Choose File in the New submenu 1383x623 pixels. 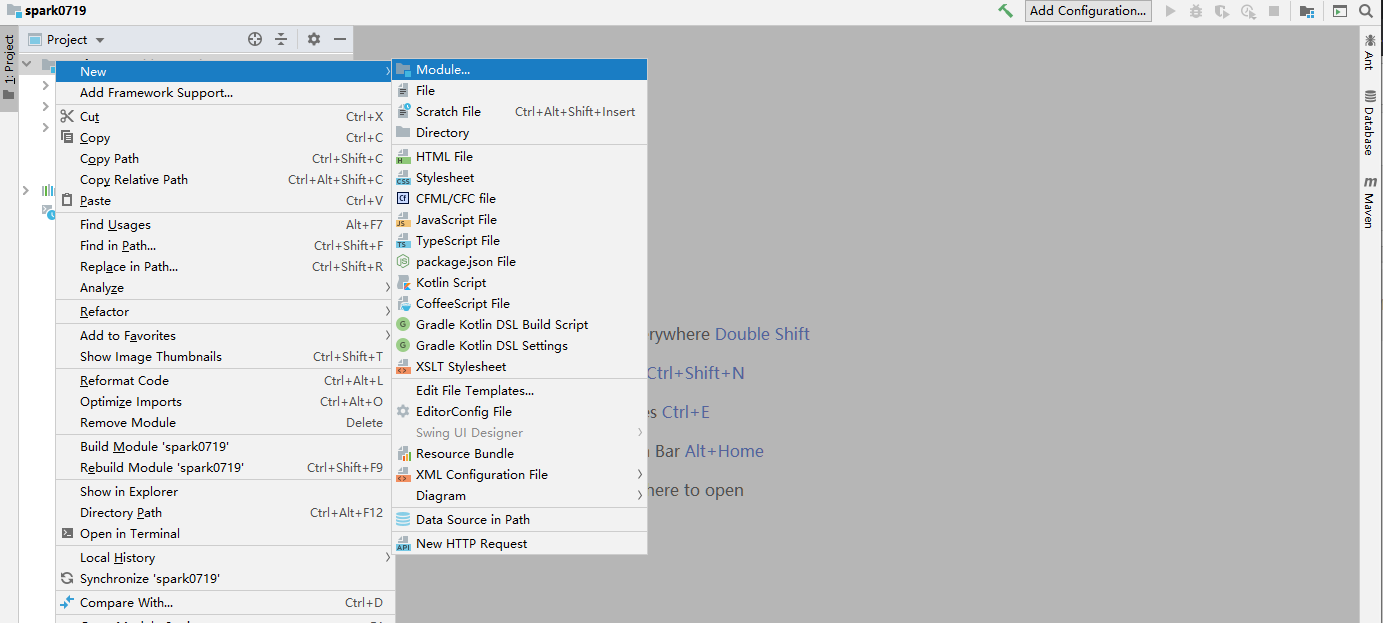520,90
